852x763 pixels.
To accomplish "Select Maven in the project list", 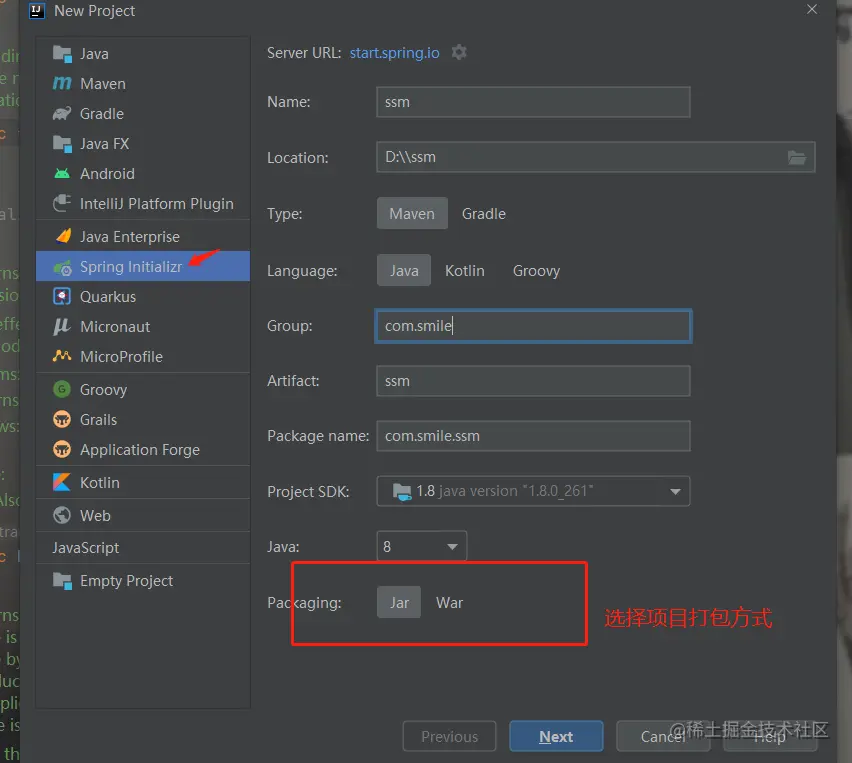I will pos(143,84).
